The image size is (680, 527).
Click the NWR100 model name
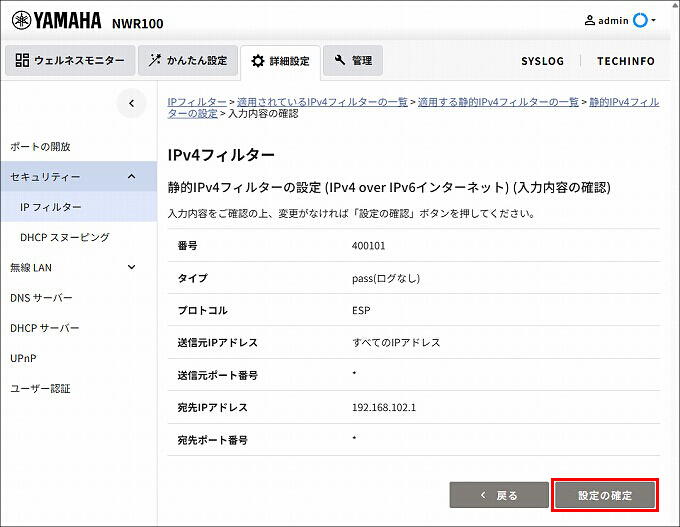[x=137, y=23]
